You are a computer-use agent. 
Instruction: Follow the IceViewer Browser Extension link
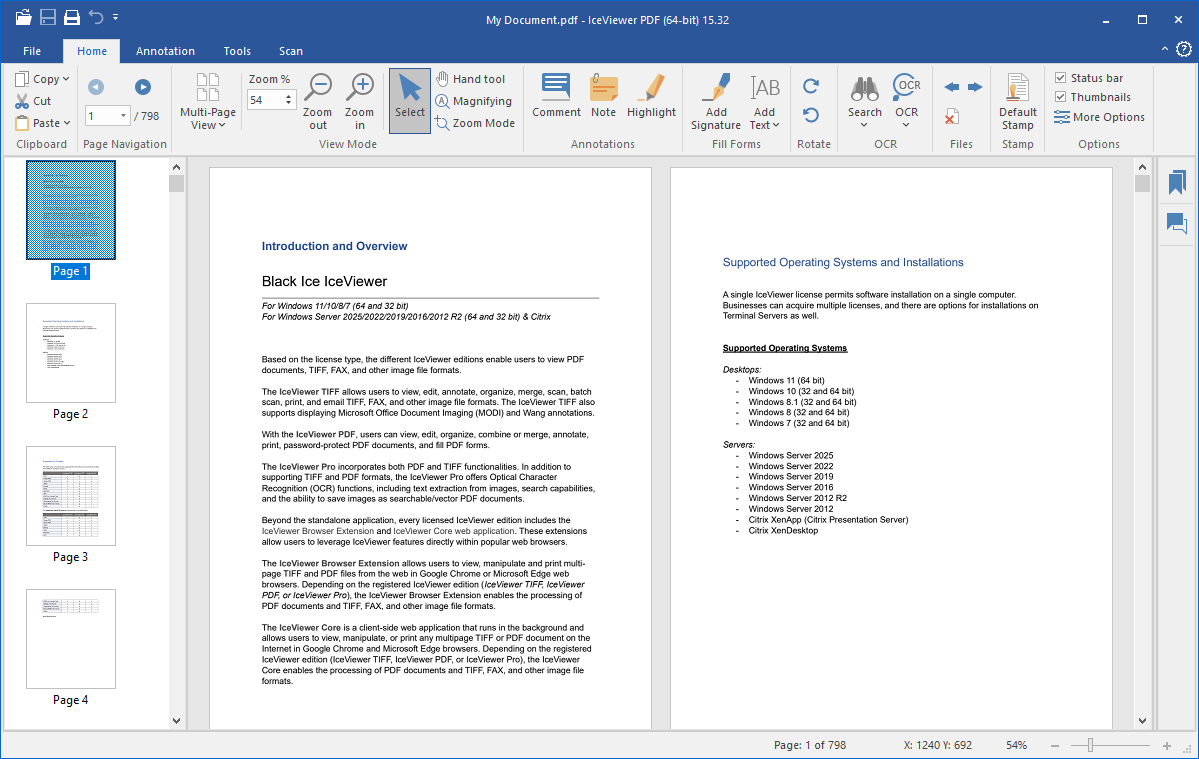[x=318, y=531]
